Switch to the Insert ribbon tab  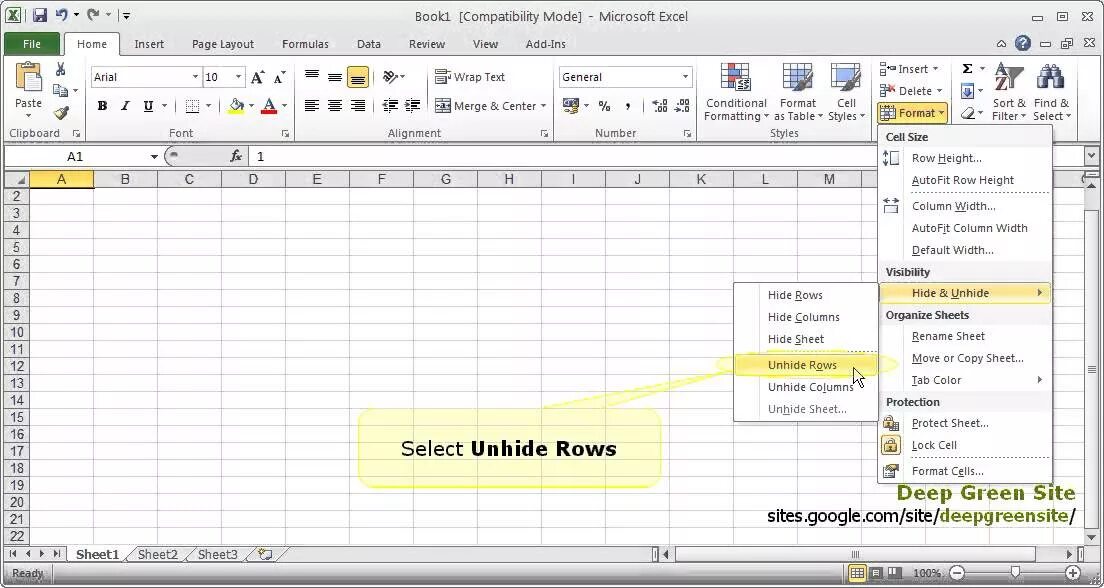click(x=149, y=44)
